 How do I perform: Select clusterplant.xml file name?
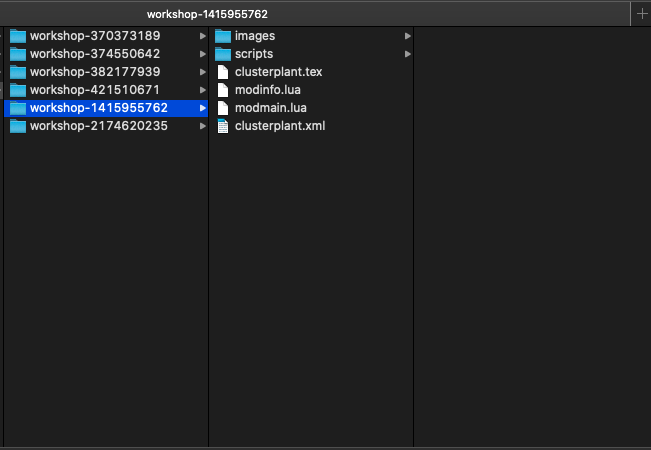(x=280, y=126)
